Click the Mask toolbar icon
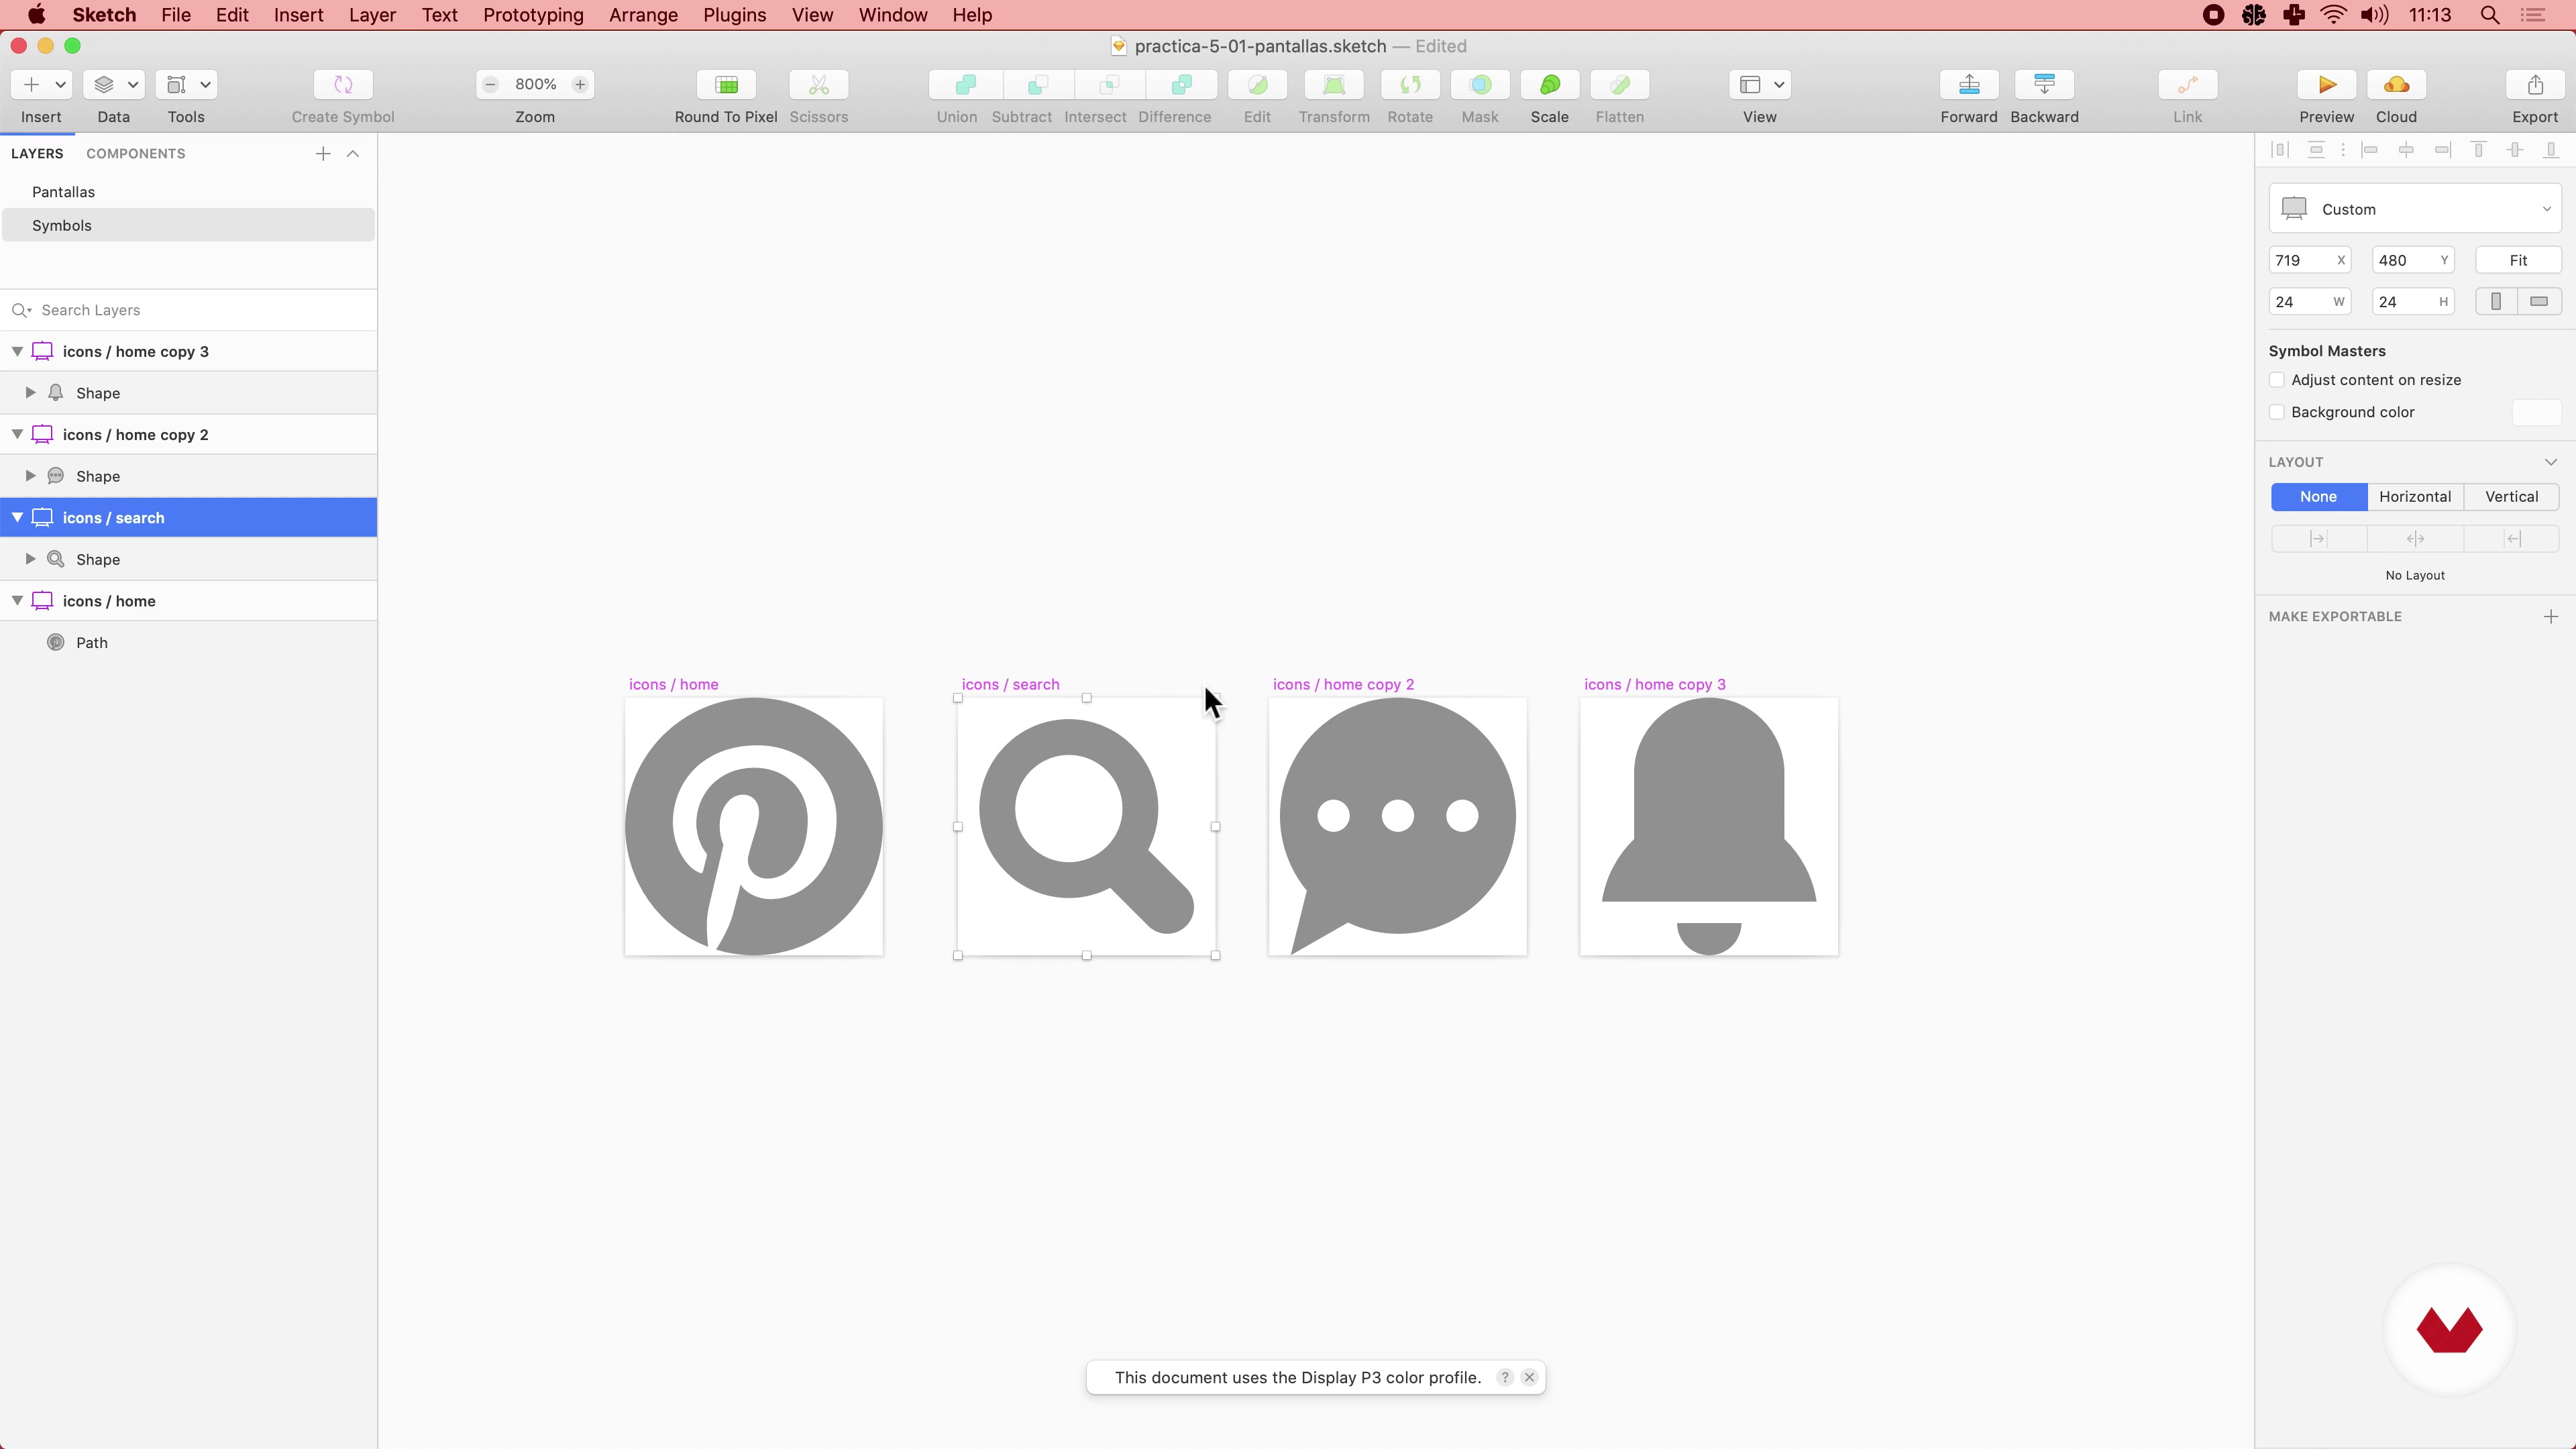Image resolution: width=2576 pixels, height=1449 pixels. (1481, 85)
